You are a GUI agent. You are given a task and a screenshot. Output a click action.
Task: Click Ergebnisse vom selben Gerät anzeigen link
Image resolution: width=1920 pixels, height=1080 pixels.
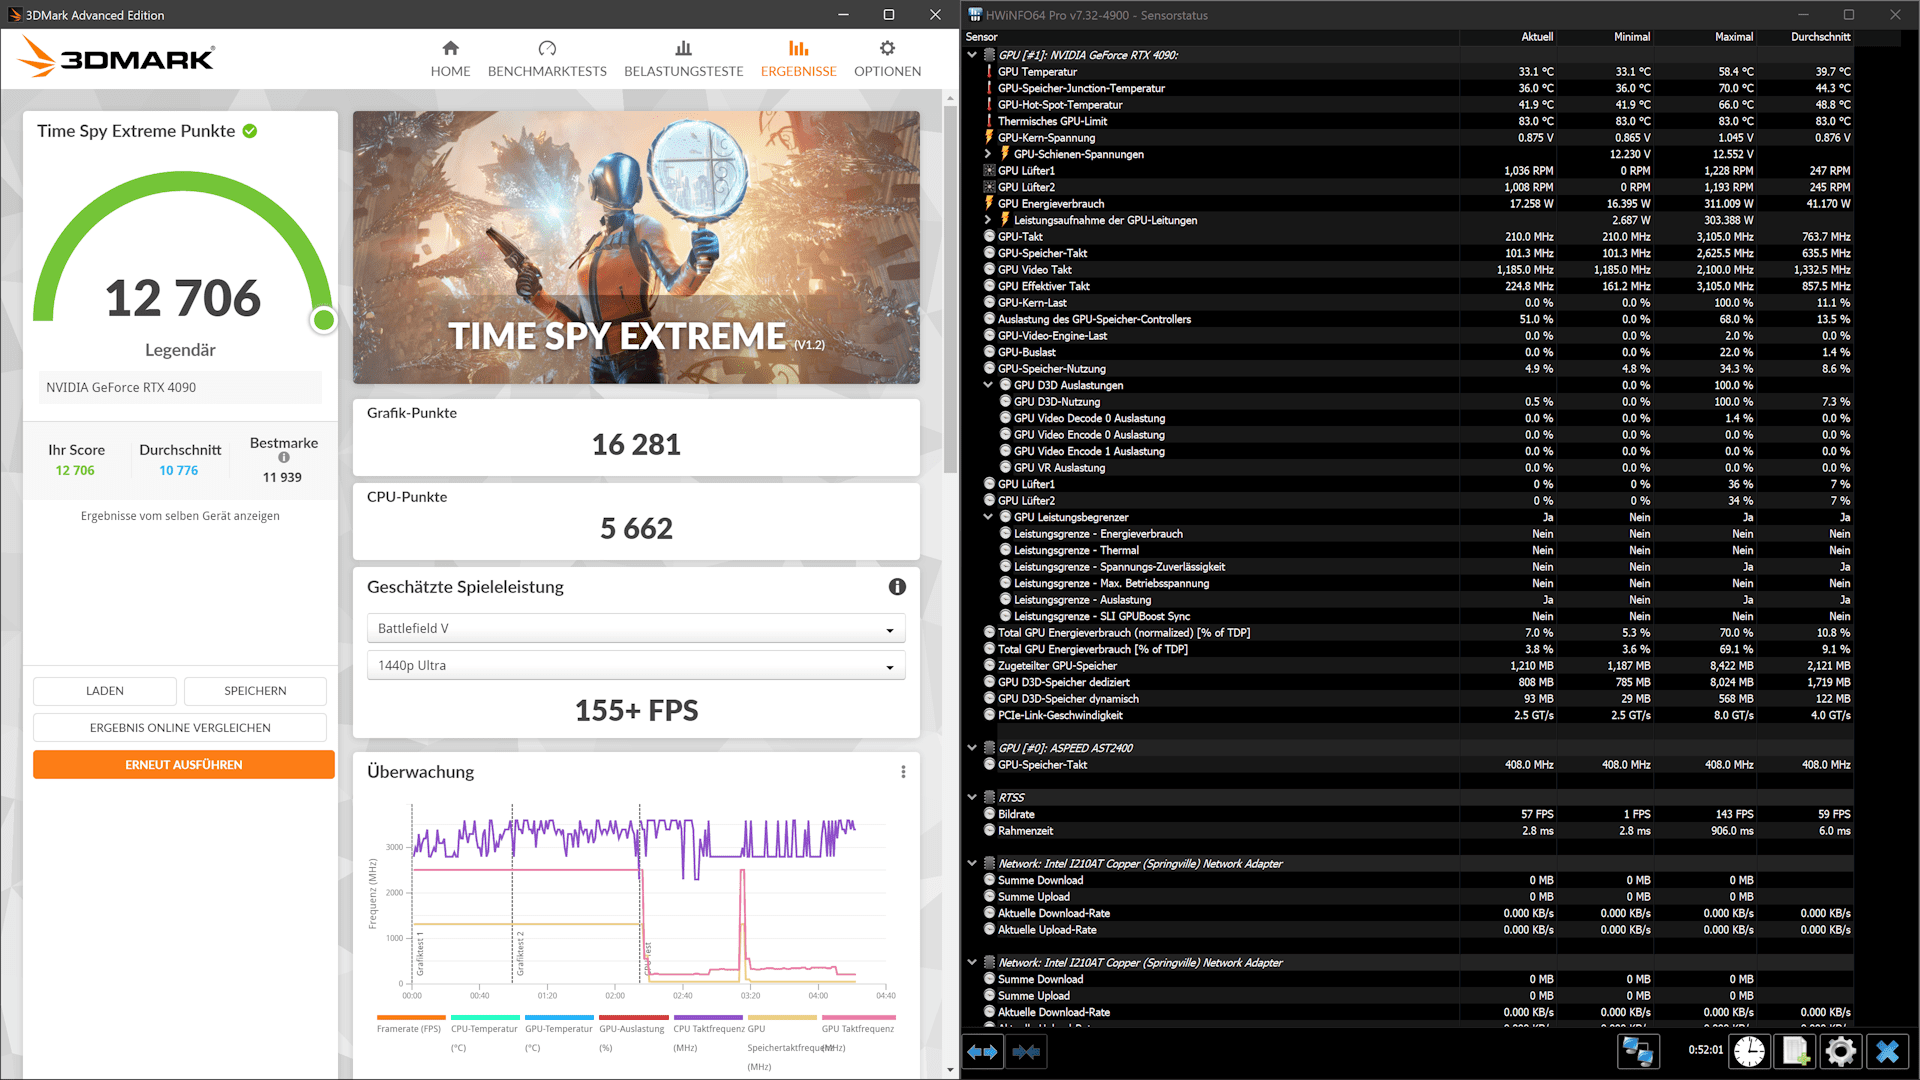[180, 516]
